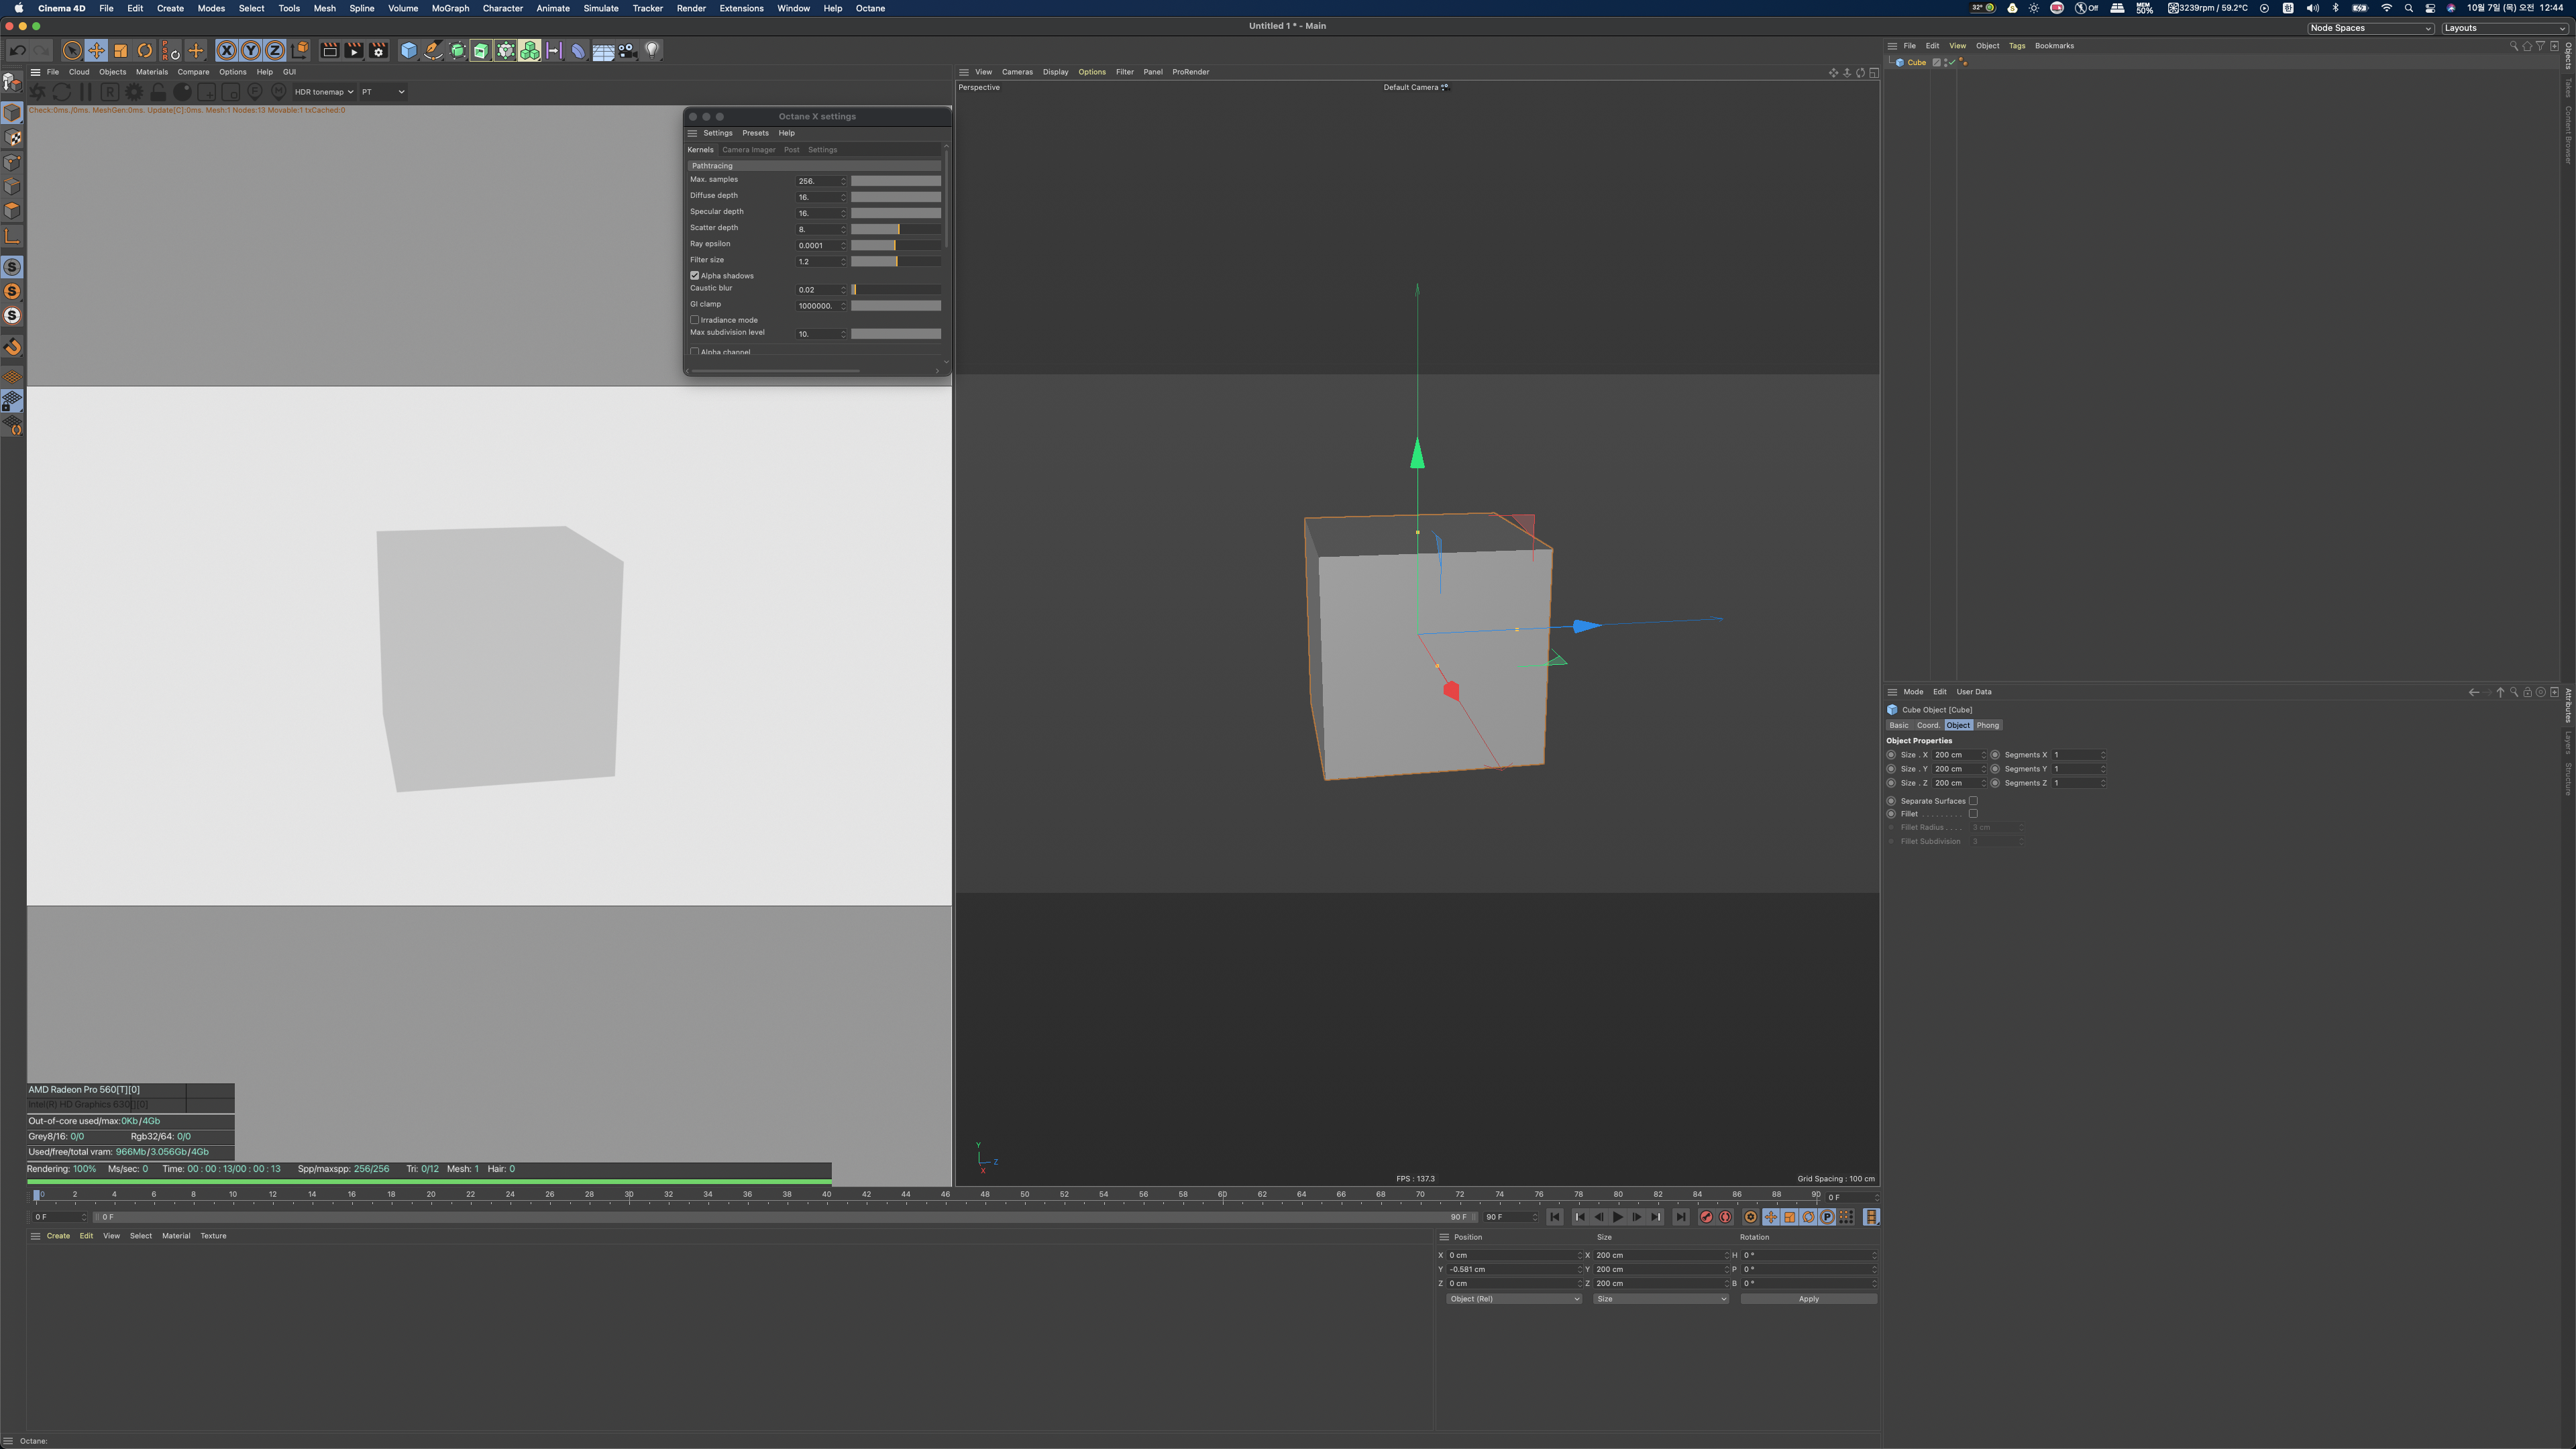Open Presets menu in Octane settings
This screenshot has height=1449, width=2576.
(755, 133)
